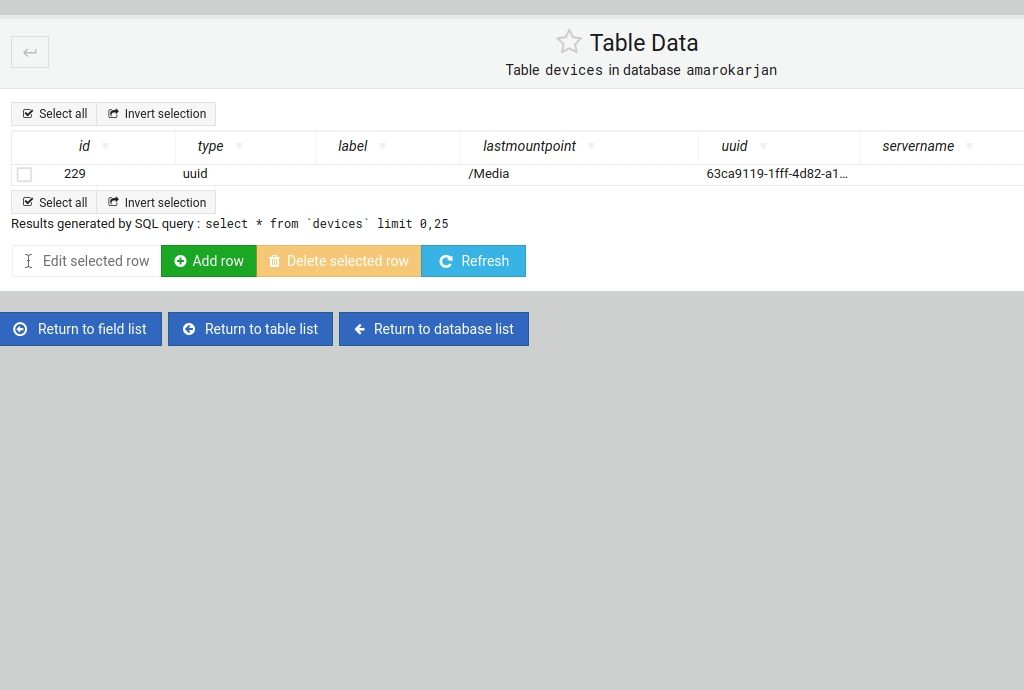
Task: Click the top Invert selection button
Action: [156, 114]
